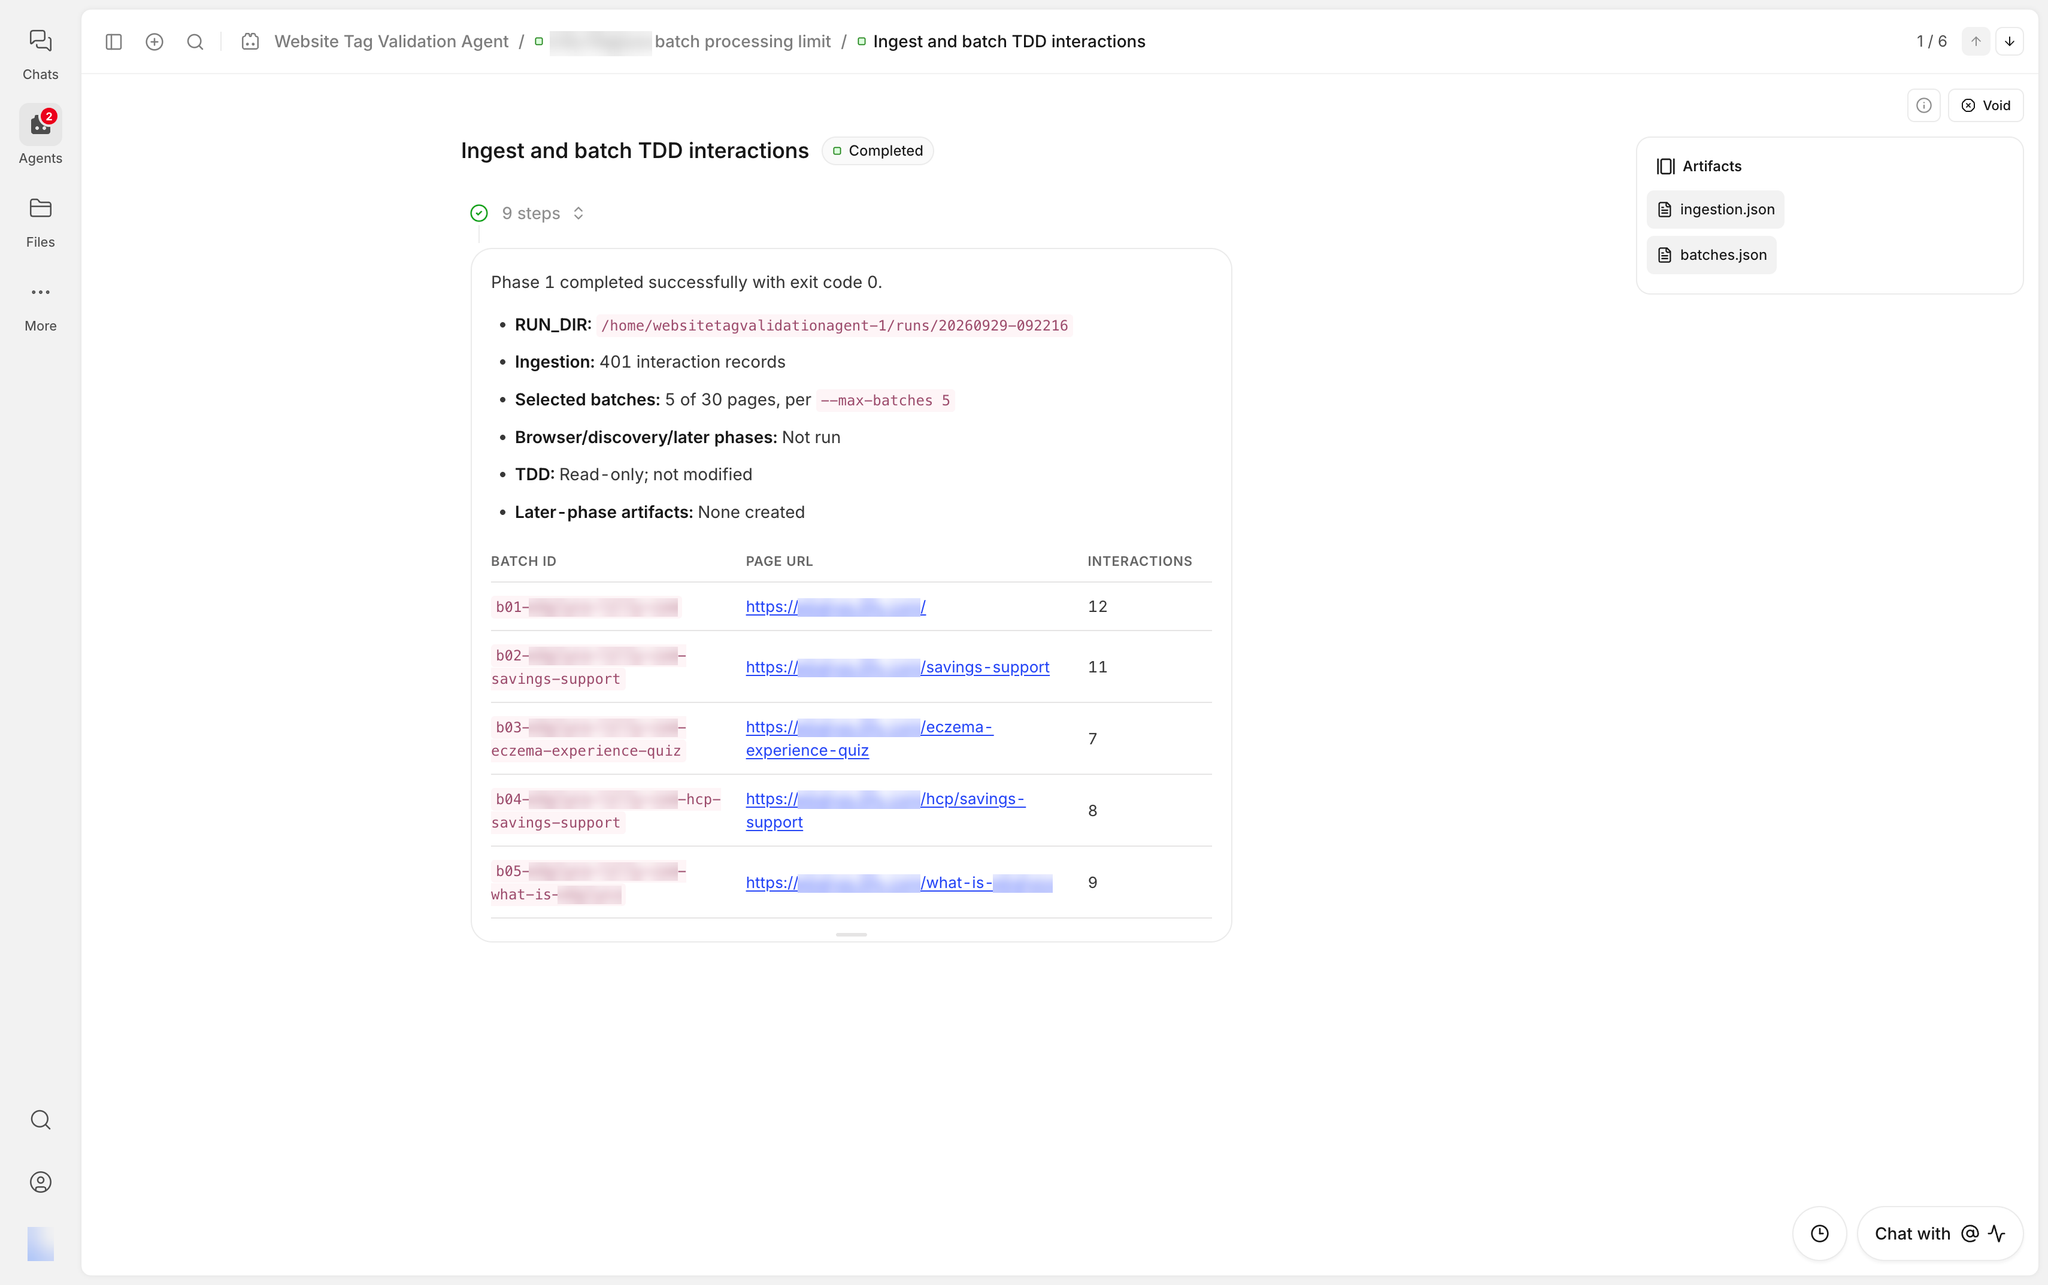This screenshot has width=2048, height=1285.
Task: Open the b01 root page URL link
Action: [836, 607]
